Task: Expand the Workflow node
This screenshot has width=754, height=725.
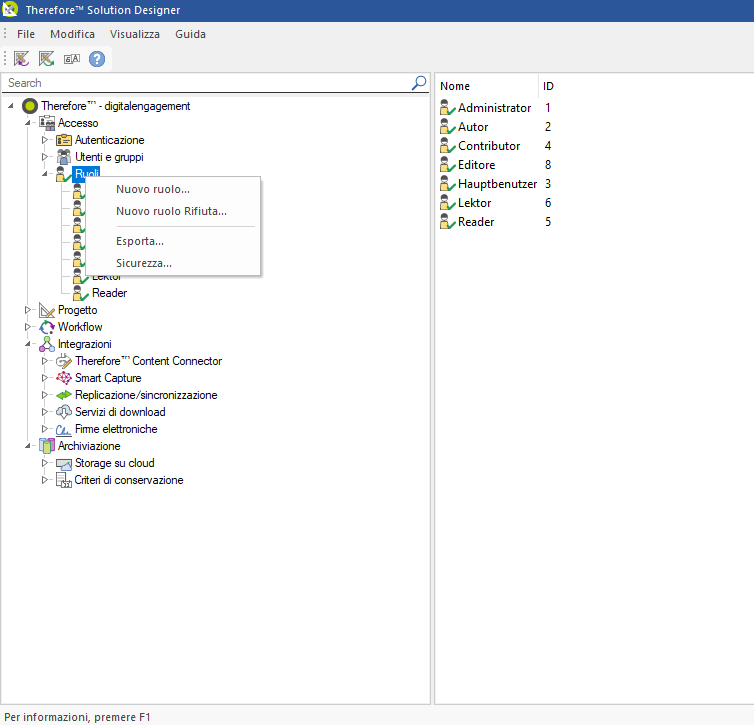Action: (27, 327)
